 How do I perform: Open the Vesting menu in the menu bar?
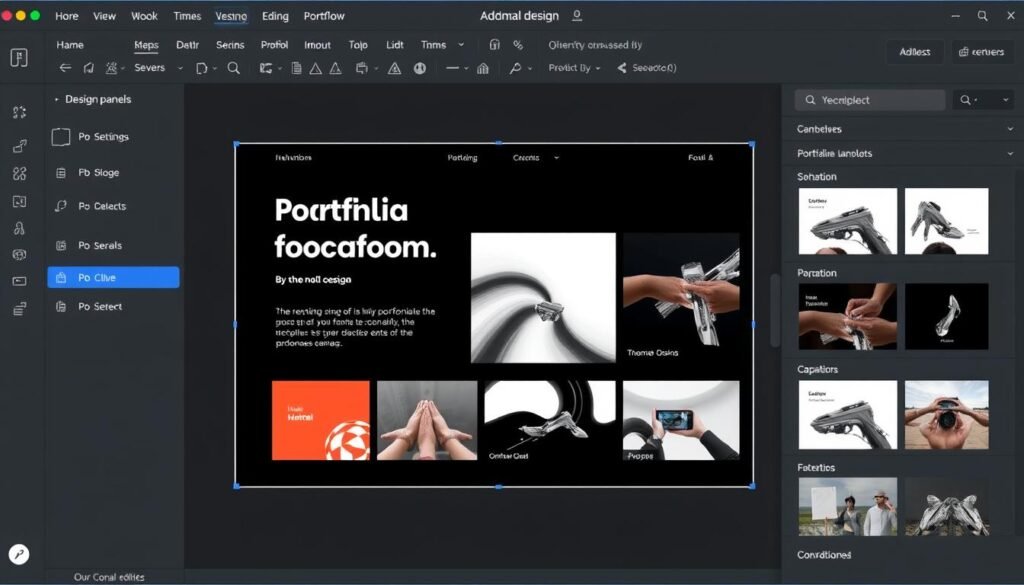point(231,15)
